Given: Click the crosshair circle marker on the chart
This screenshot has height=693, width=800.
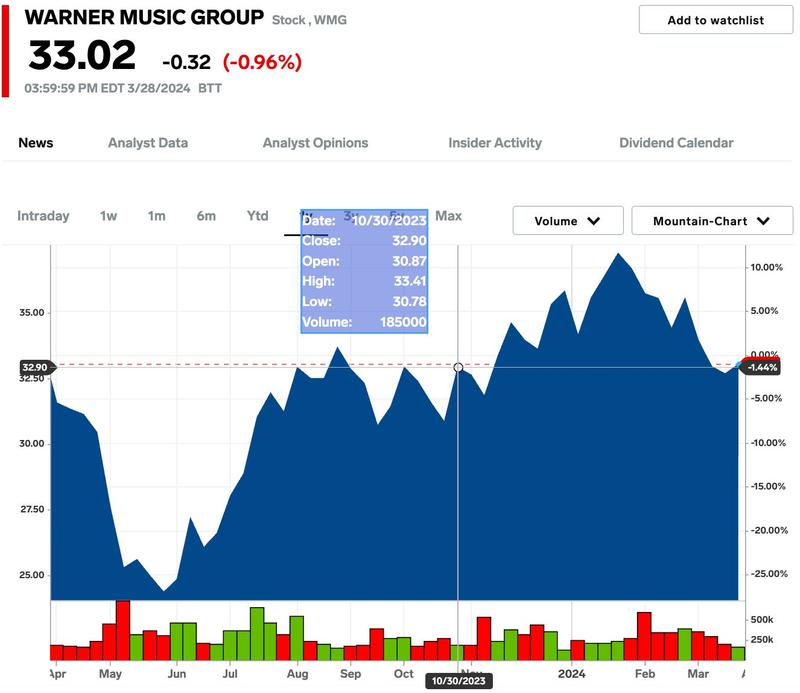Looking at the screenshot, I should pos(458,367).
